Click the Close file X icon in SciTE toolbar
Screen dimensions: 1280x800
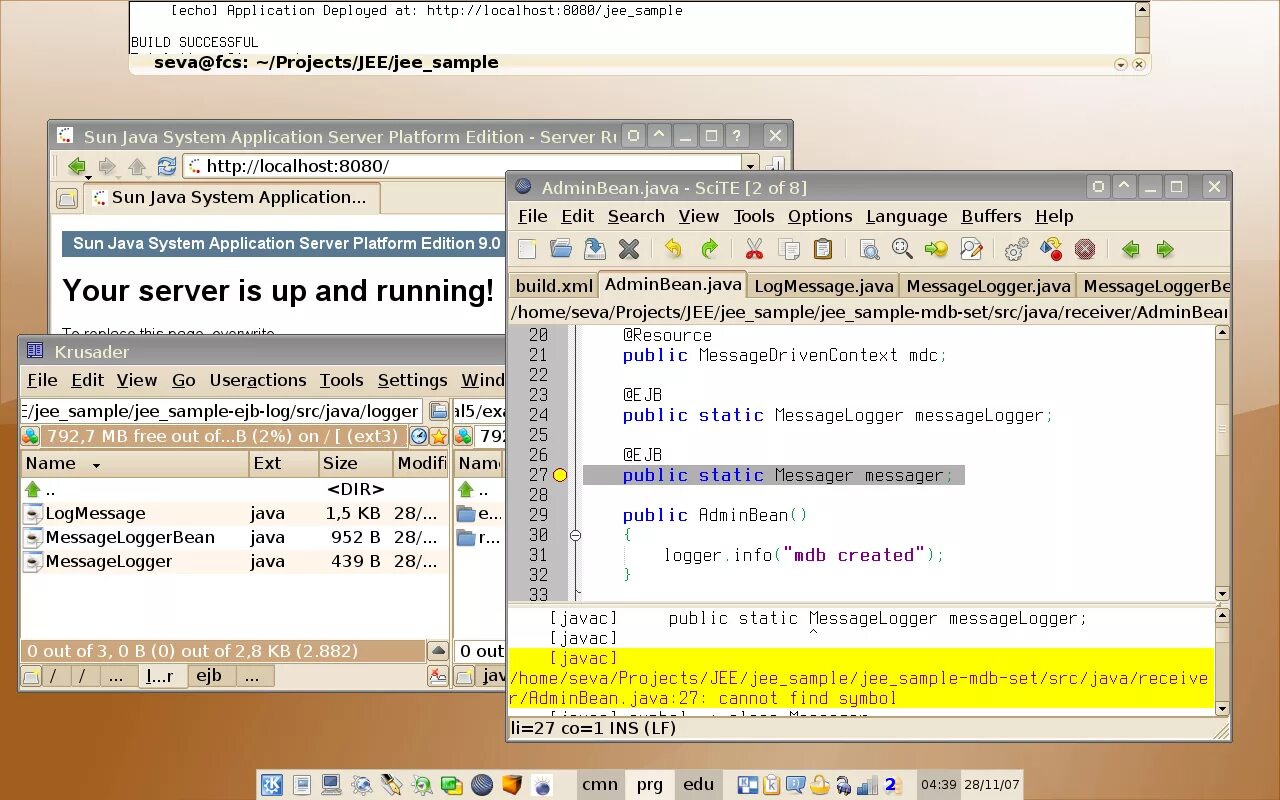tap(629, 249)
